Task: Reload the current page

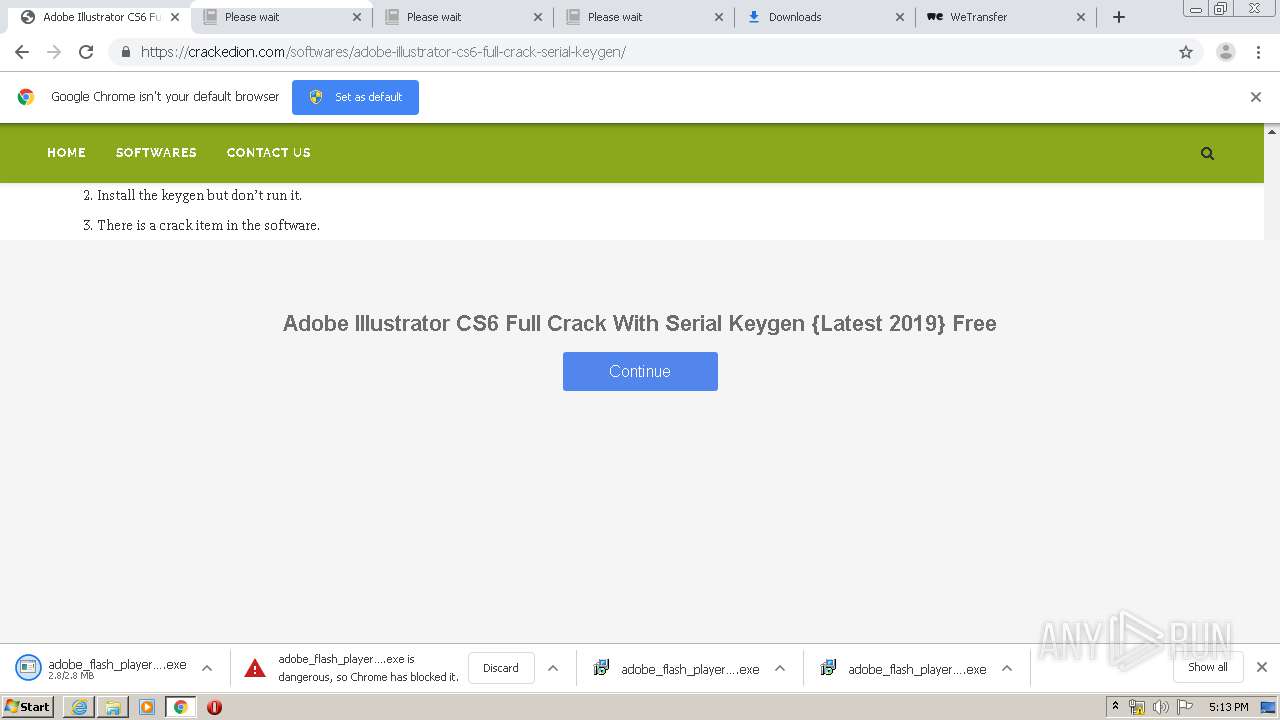Action: (86, 52)
